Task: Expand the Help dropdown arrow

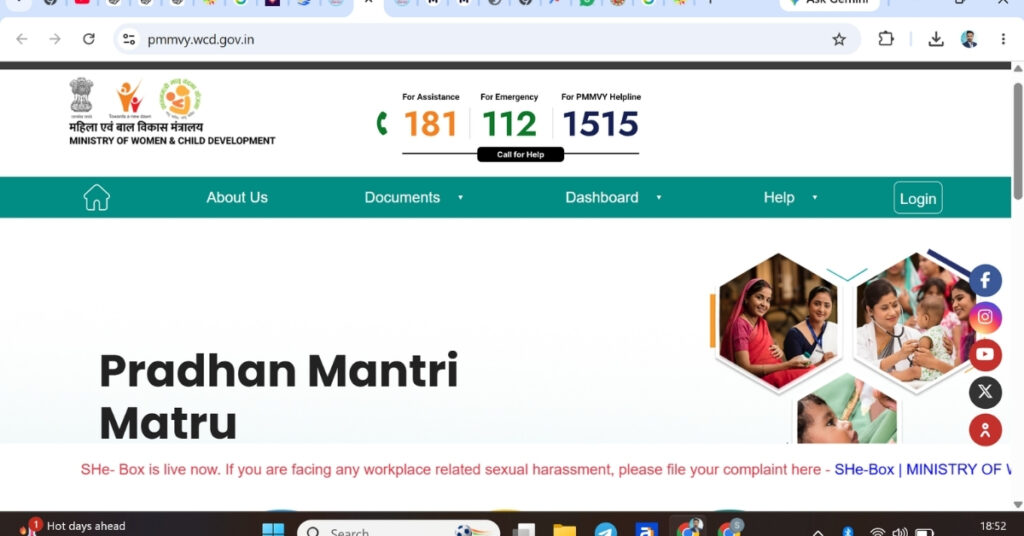Action: (814, 197)
